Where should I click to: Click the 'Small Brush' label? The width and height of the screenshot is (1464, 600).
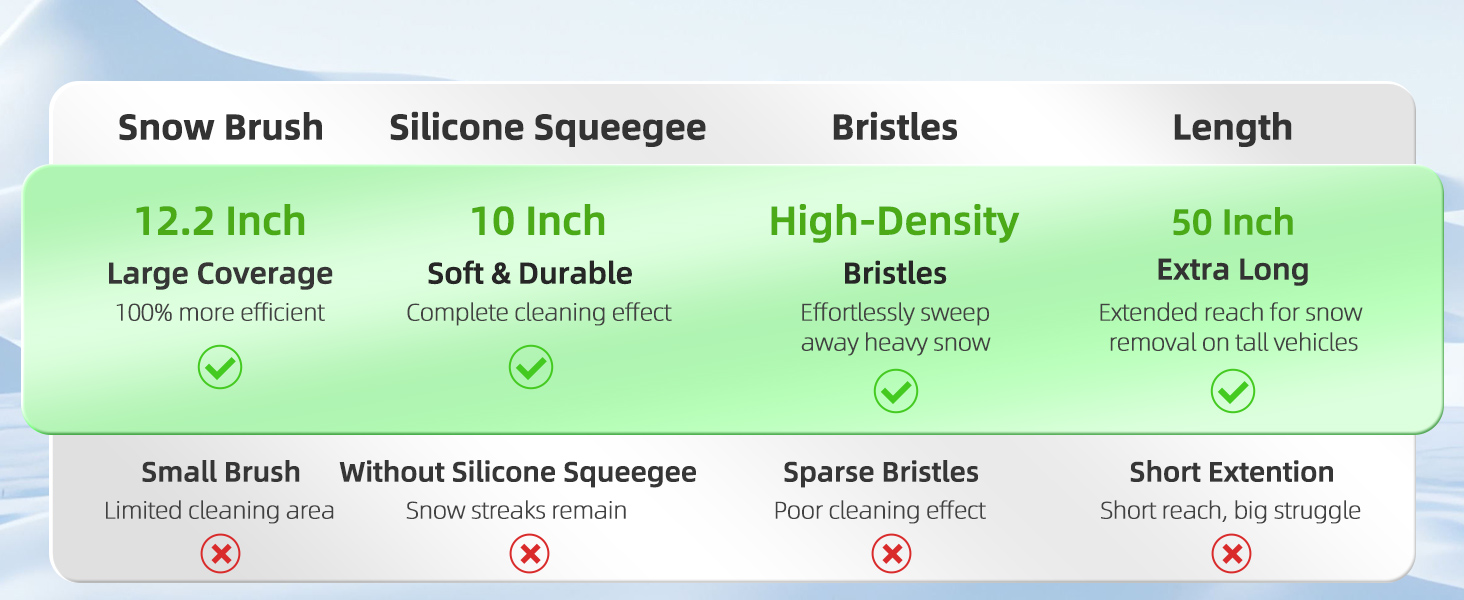pos(220,472)
